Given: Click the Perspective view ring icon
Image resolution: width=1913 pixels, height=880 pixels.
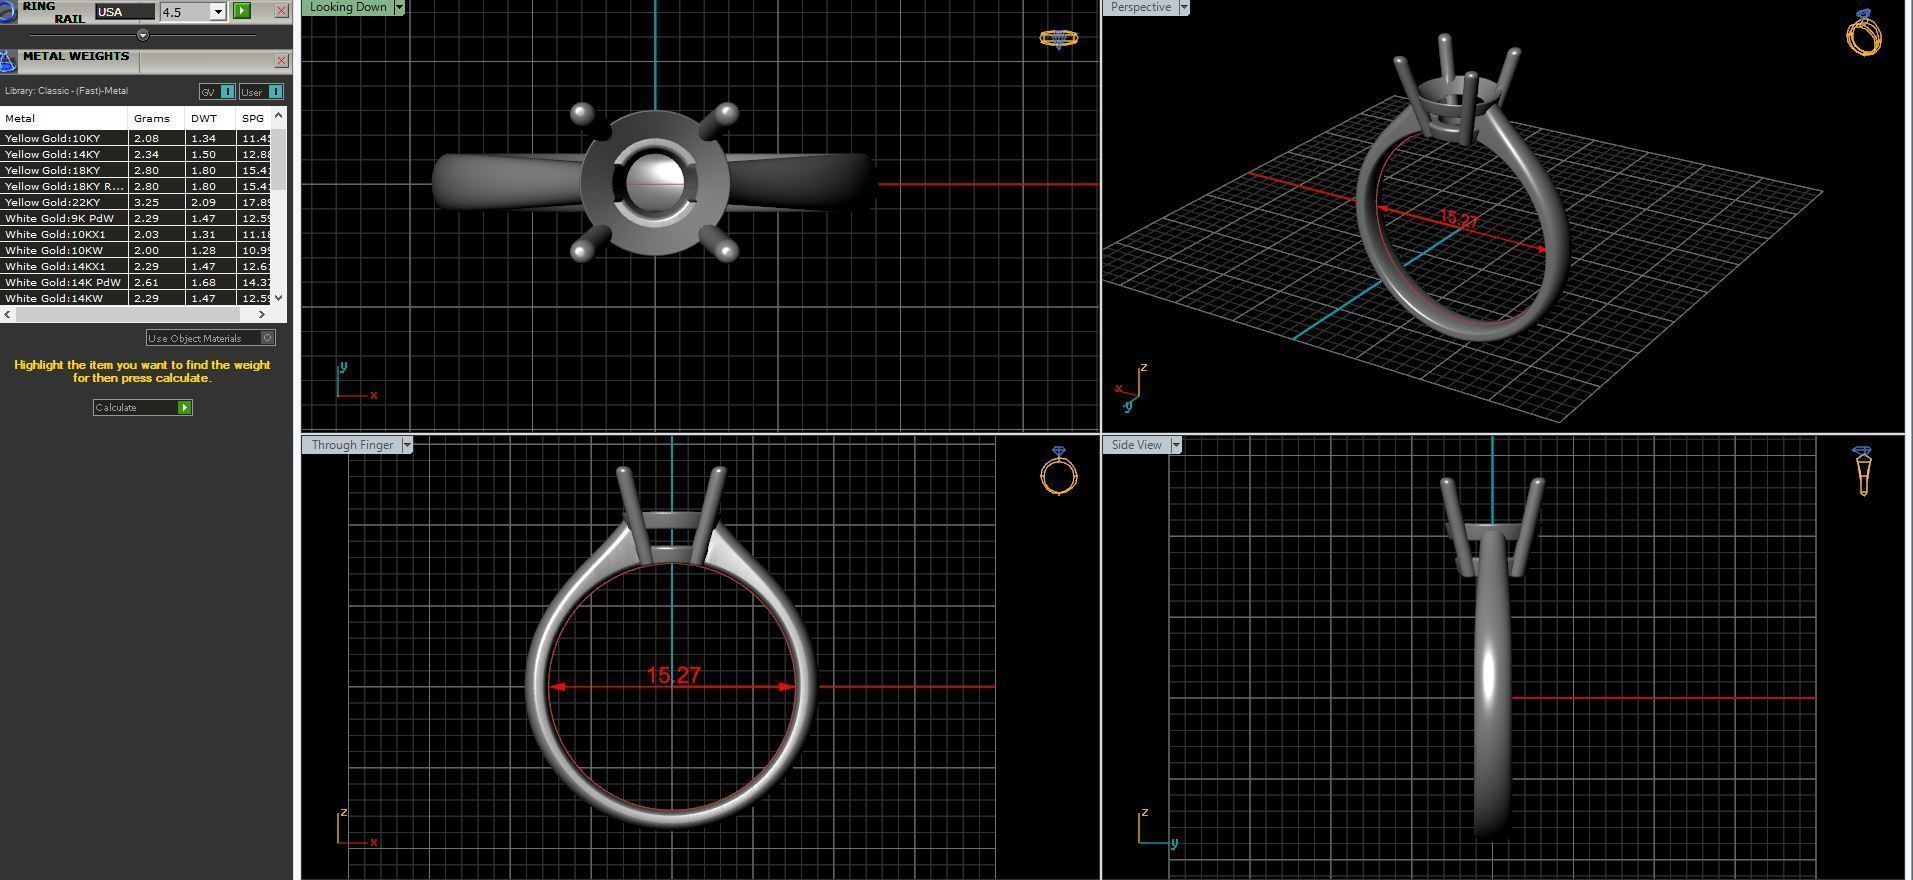Looking at the screenshot, I should [1865, 33].
